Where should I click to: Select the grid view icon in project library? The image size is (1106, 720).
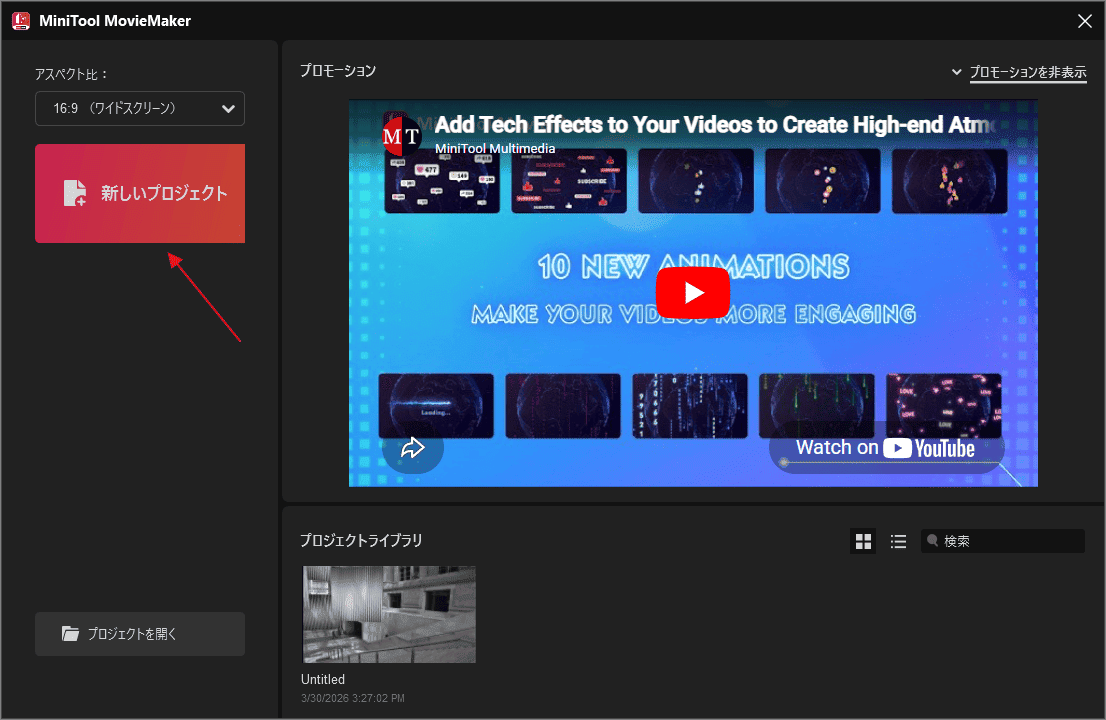coord(862,540)
